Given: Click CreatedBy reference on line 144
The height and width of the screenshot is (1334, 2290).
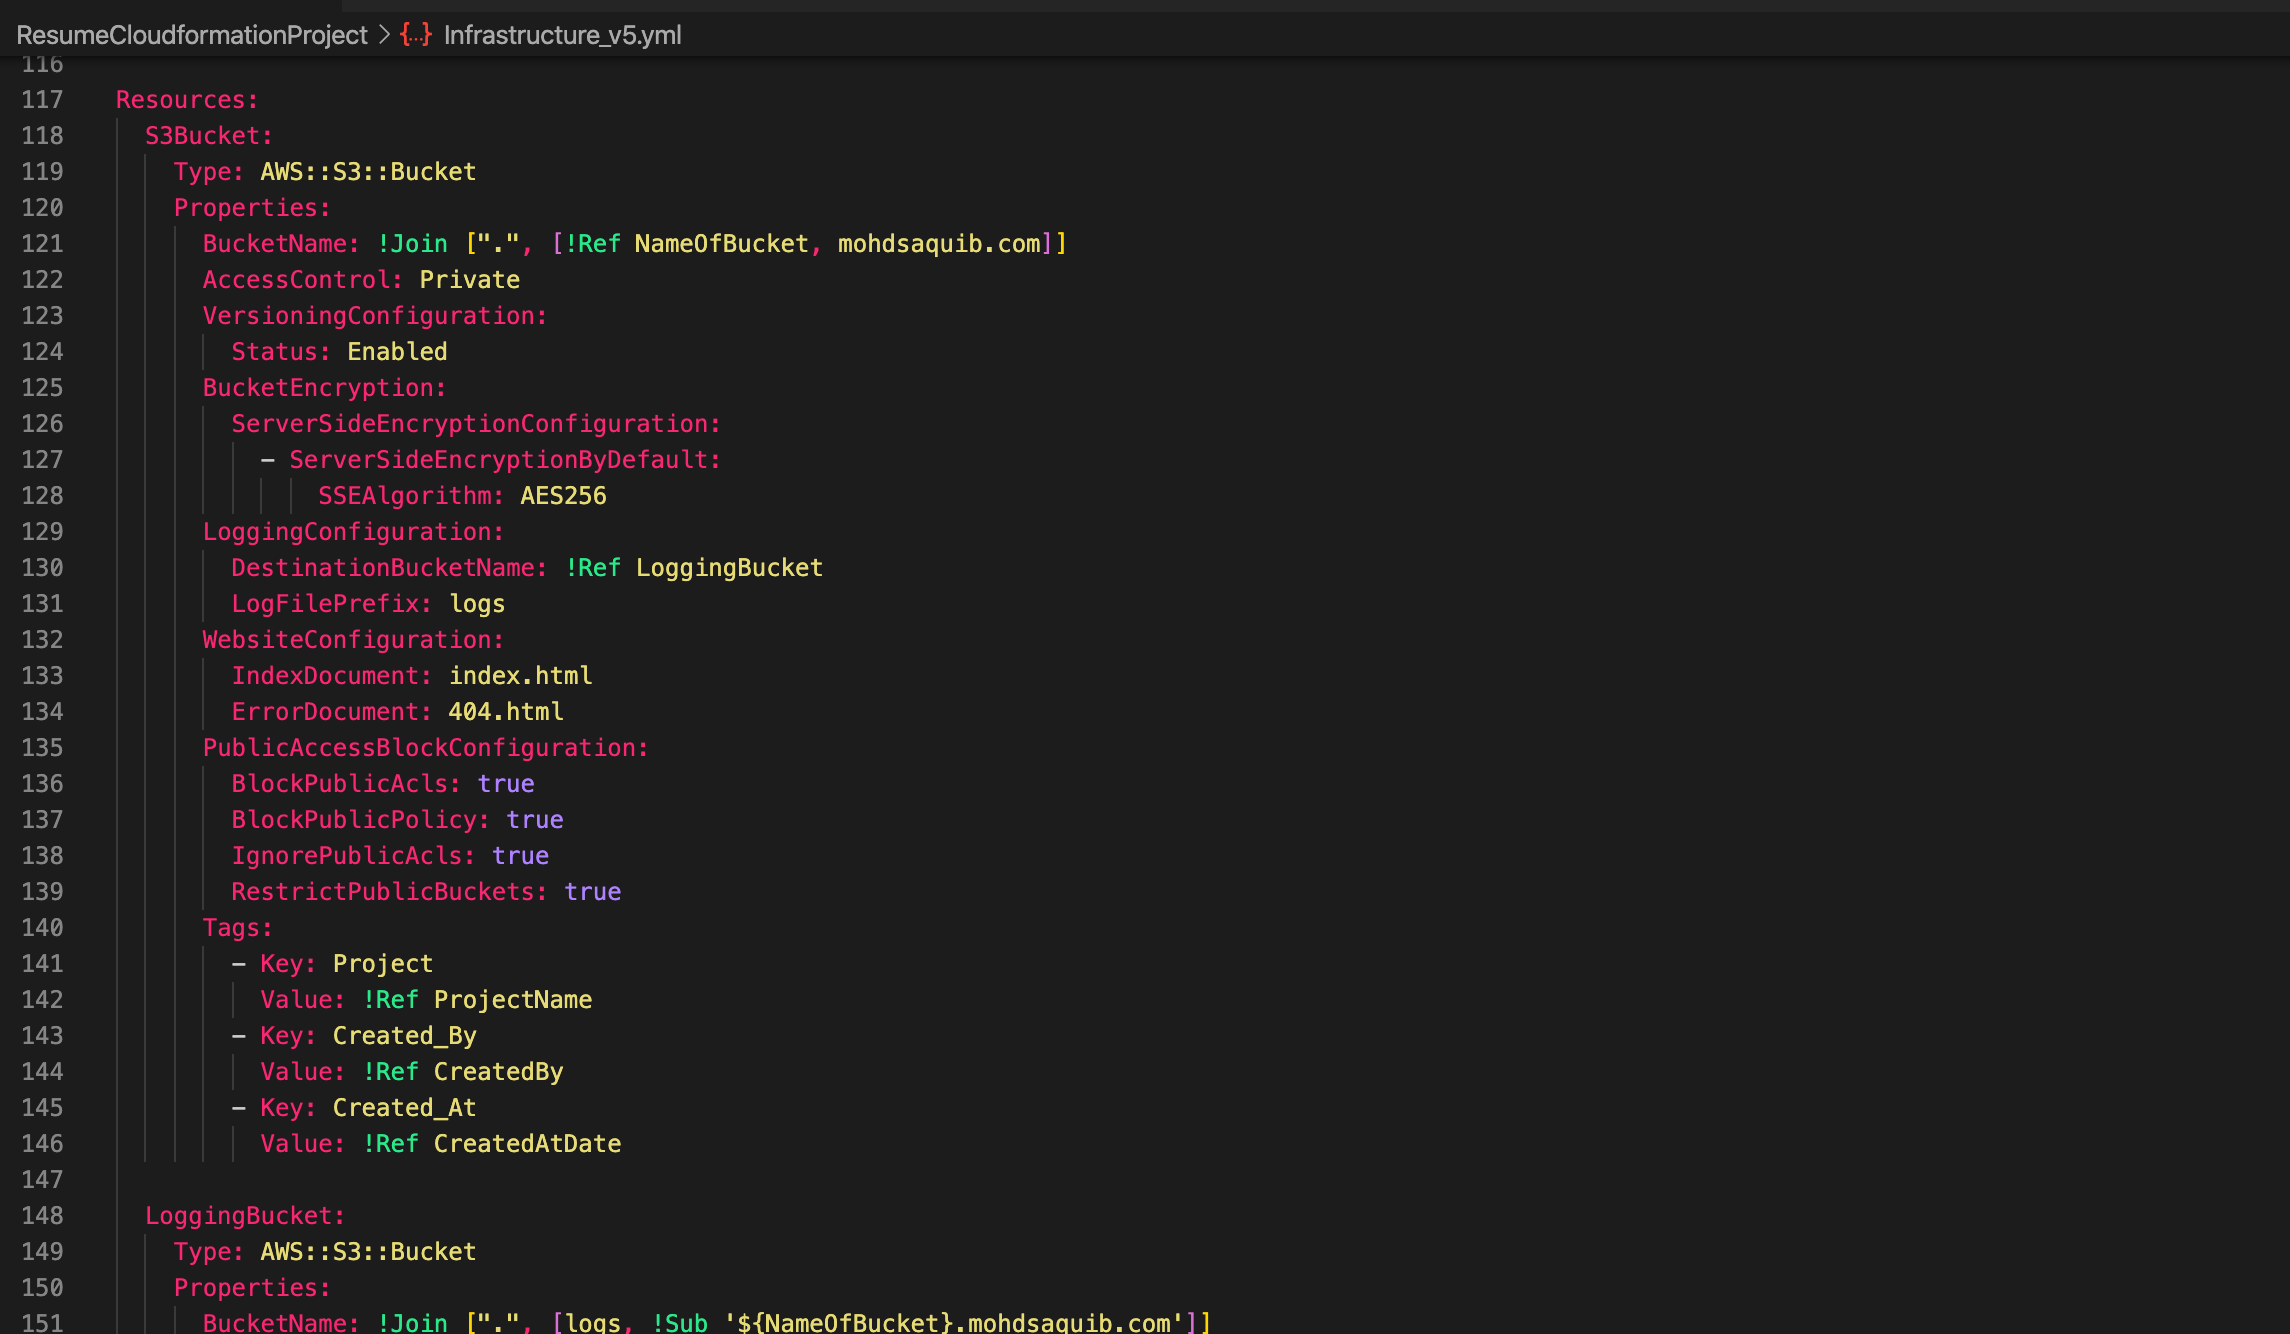Looking at the screenshot, I should pyautogui.click(x=498, y=1072).
